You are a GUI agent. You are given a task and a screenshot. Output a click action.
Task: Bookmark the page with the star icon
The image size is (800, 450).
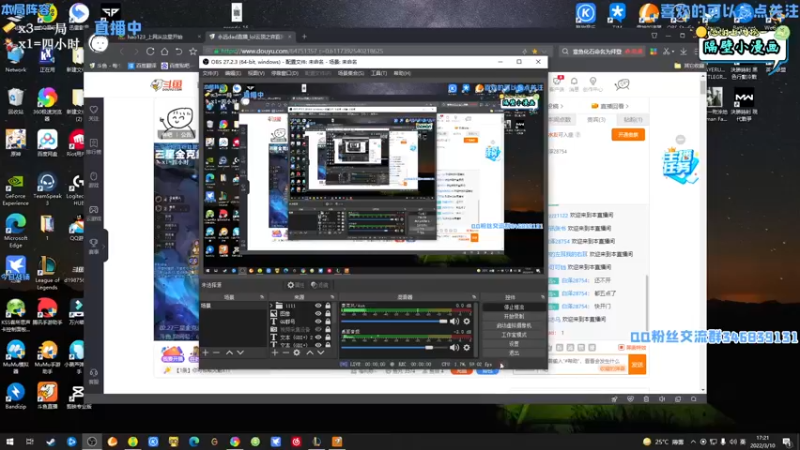coord(193,51)
